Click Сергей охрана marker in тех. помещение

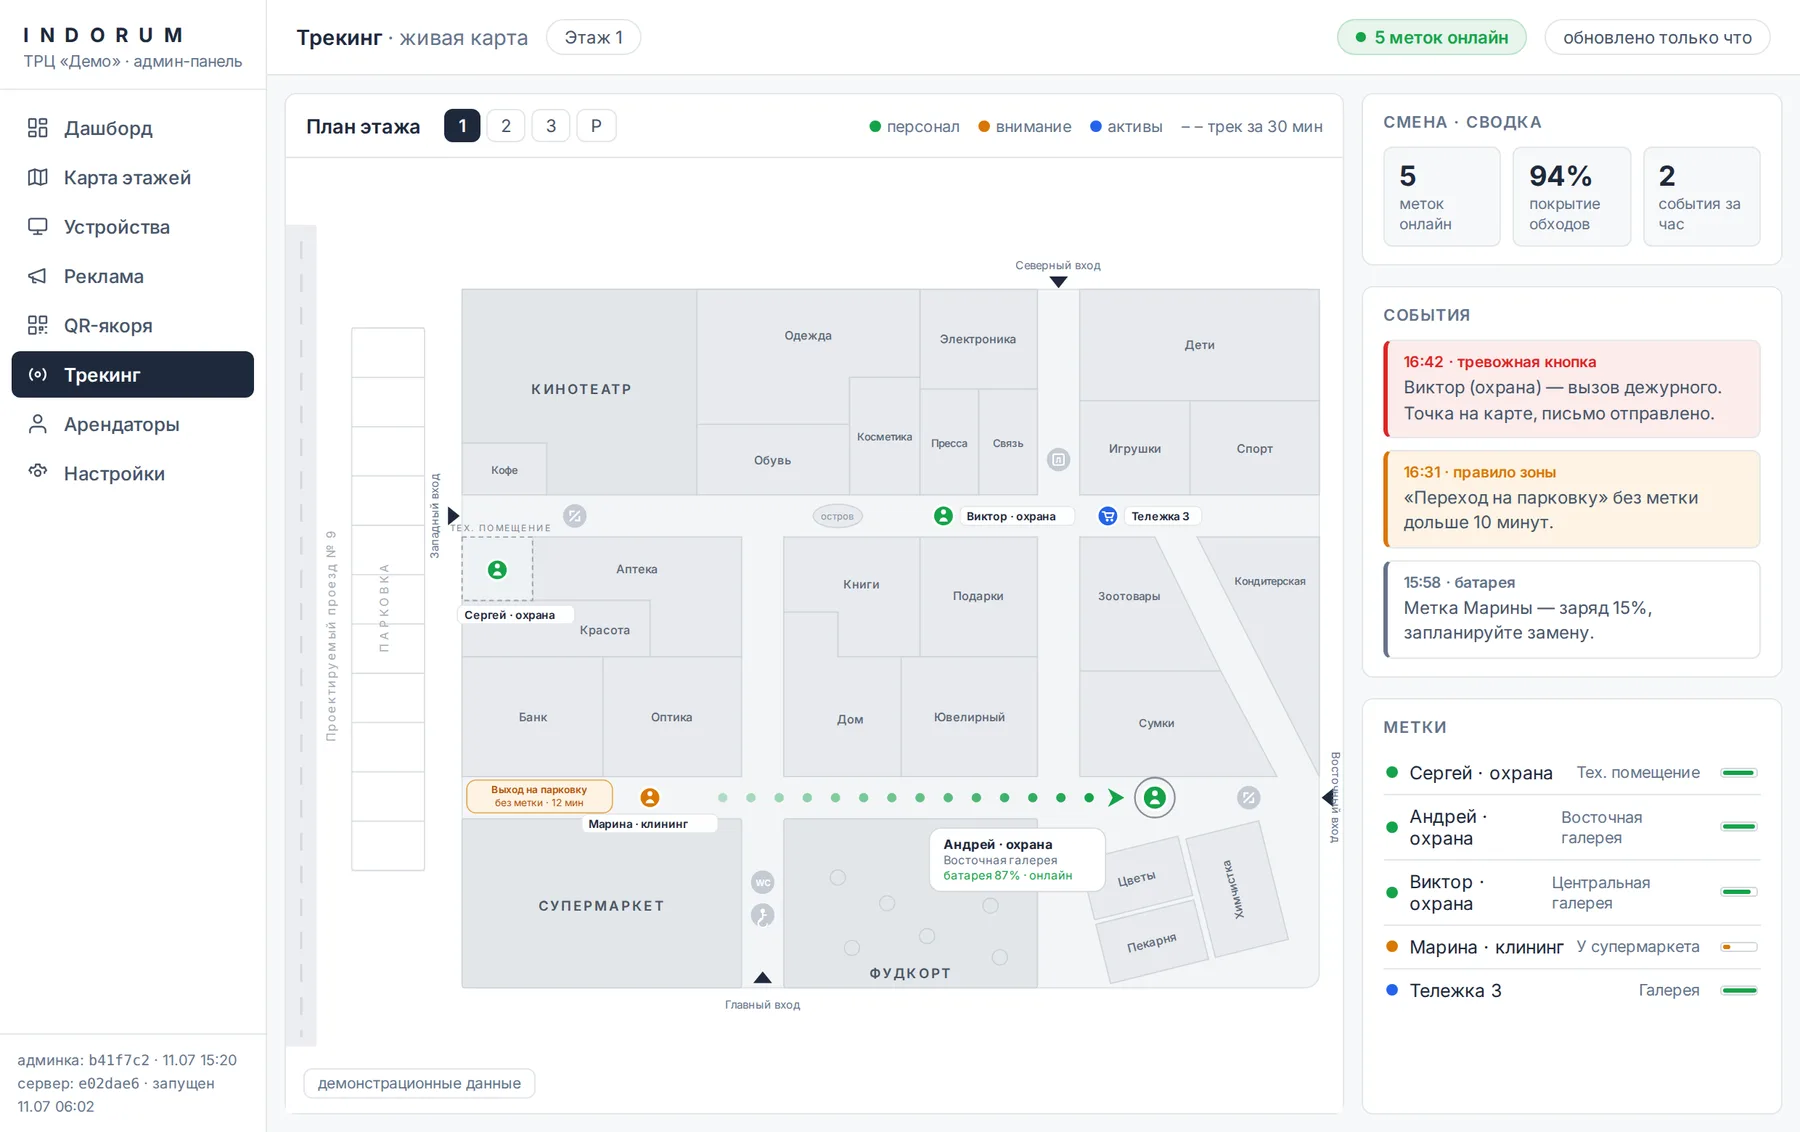click(497, 570)
